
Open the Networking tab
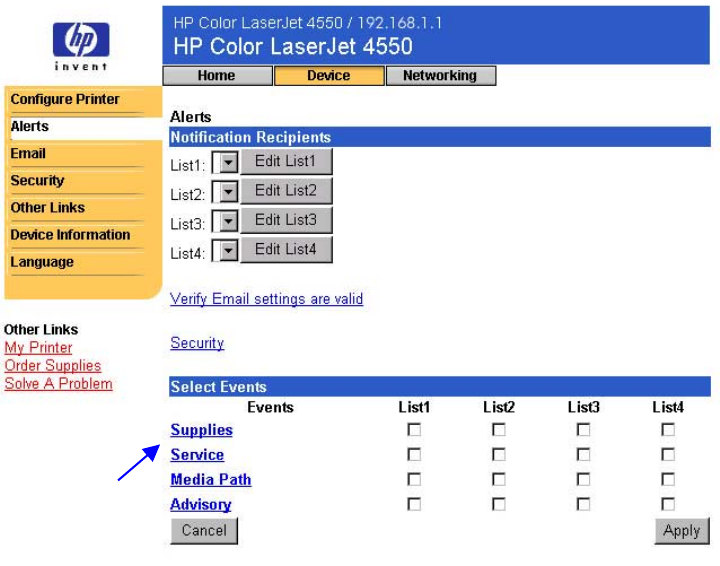[441, 75]
